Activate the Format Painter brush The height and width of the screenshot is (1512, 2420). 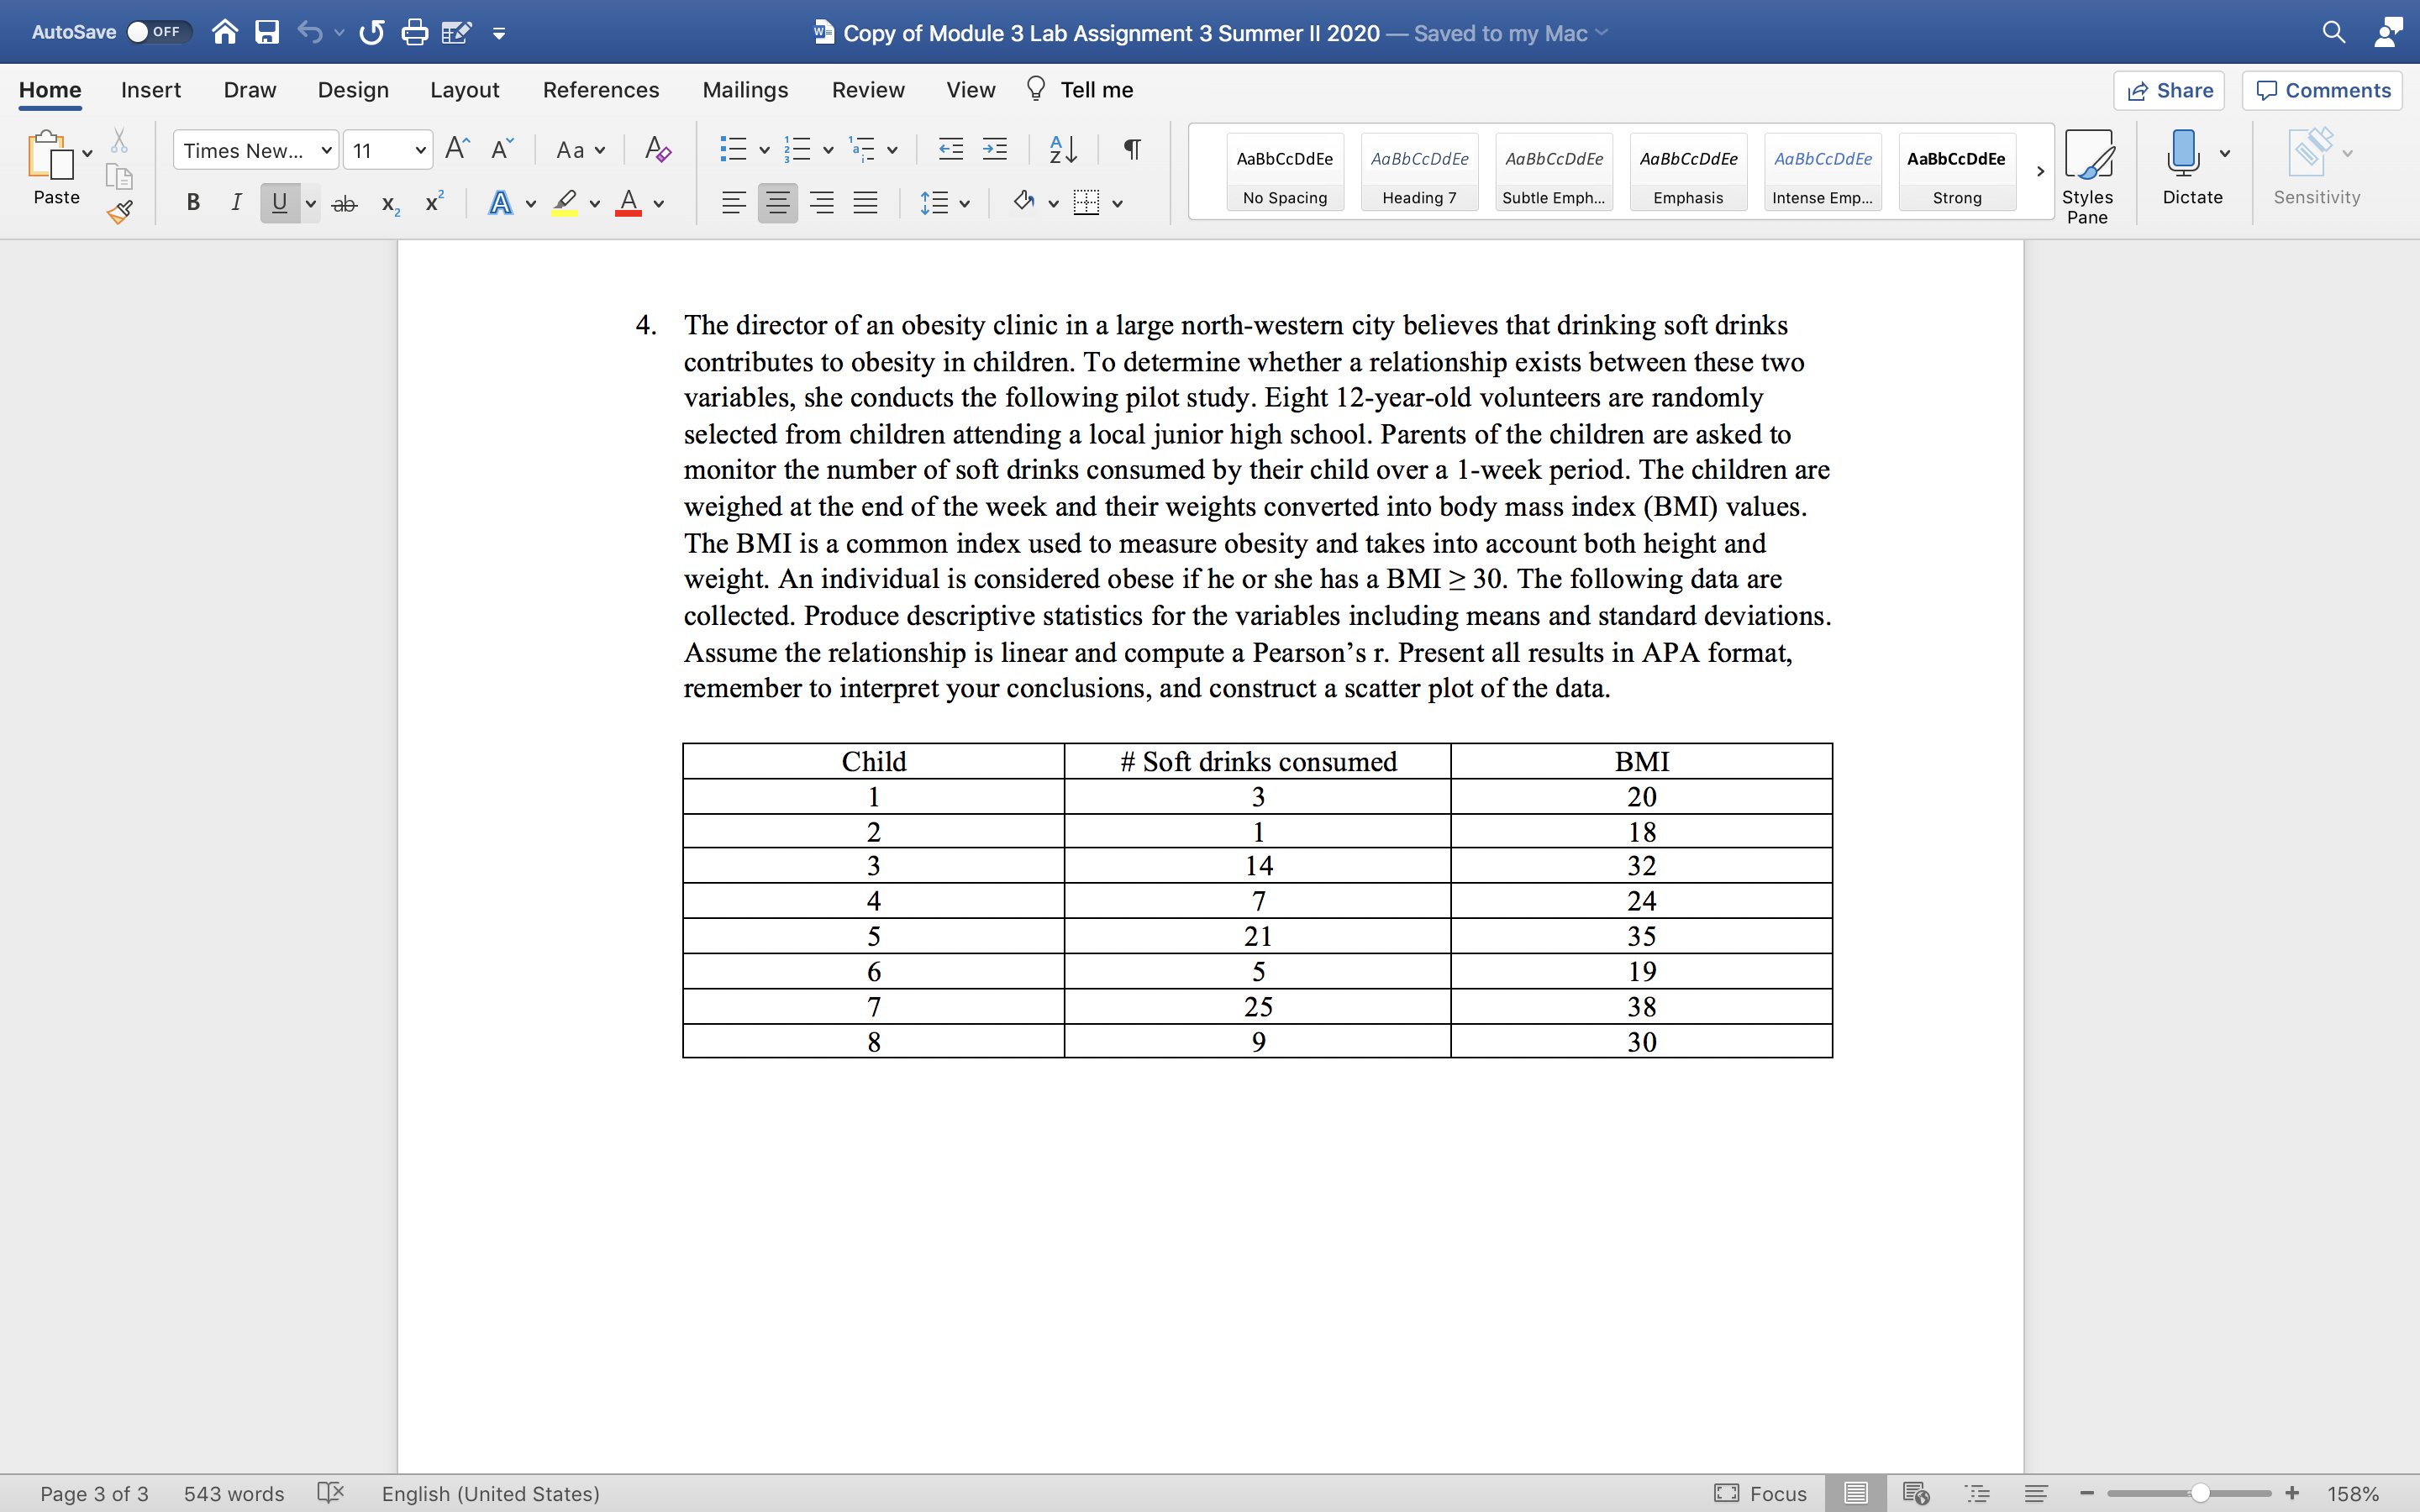pyautogui.click(x=119, y=211)
